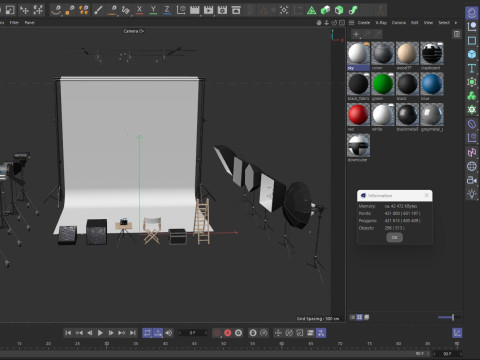Viewport: 480px width, 360px height.
Task: Open the green effector gear icon
Action: (472, 109)
